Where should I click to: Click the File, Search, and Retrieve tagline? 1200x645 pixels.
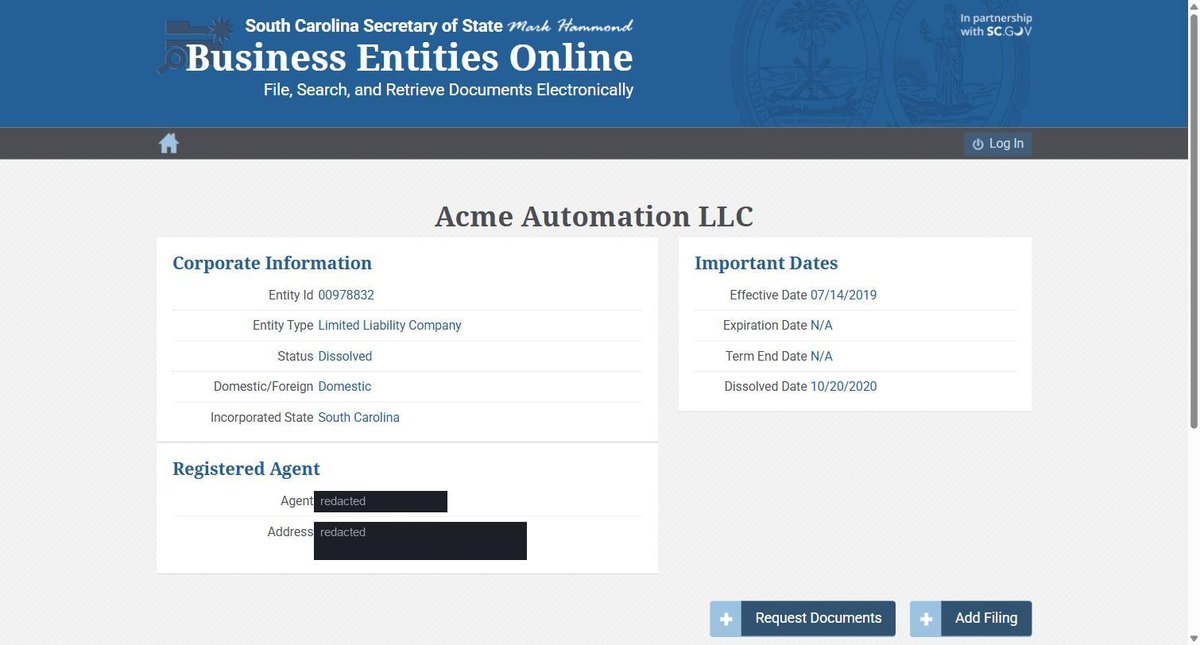449,90
